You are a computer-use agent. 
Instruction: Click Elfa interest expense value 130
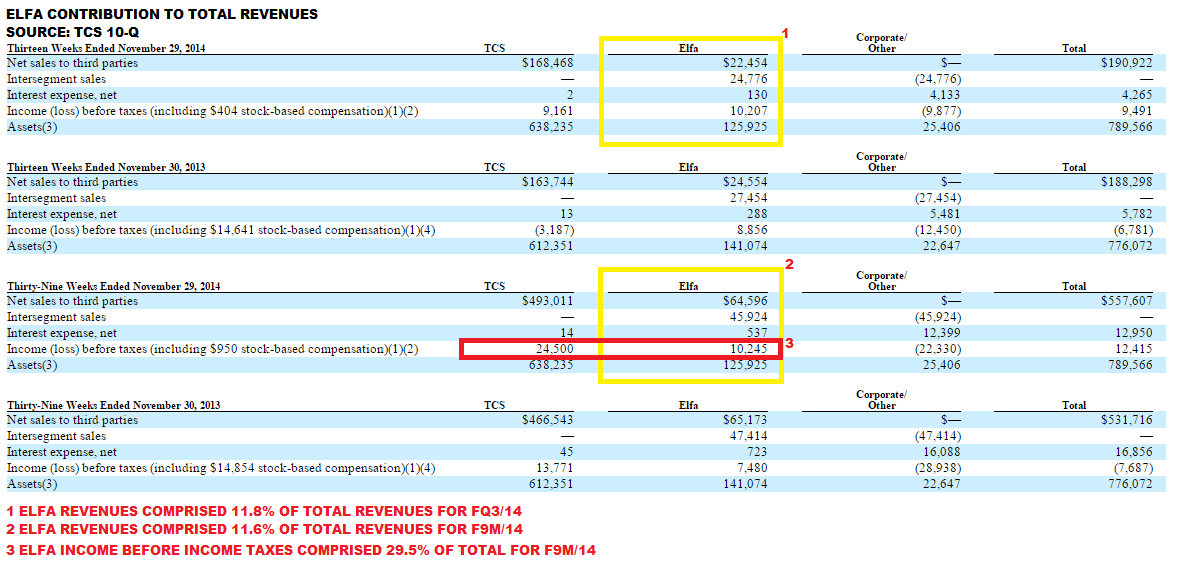coord(757,95)
